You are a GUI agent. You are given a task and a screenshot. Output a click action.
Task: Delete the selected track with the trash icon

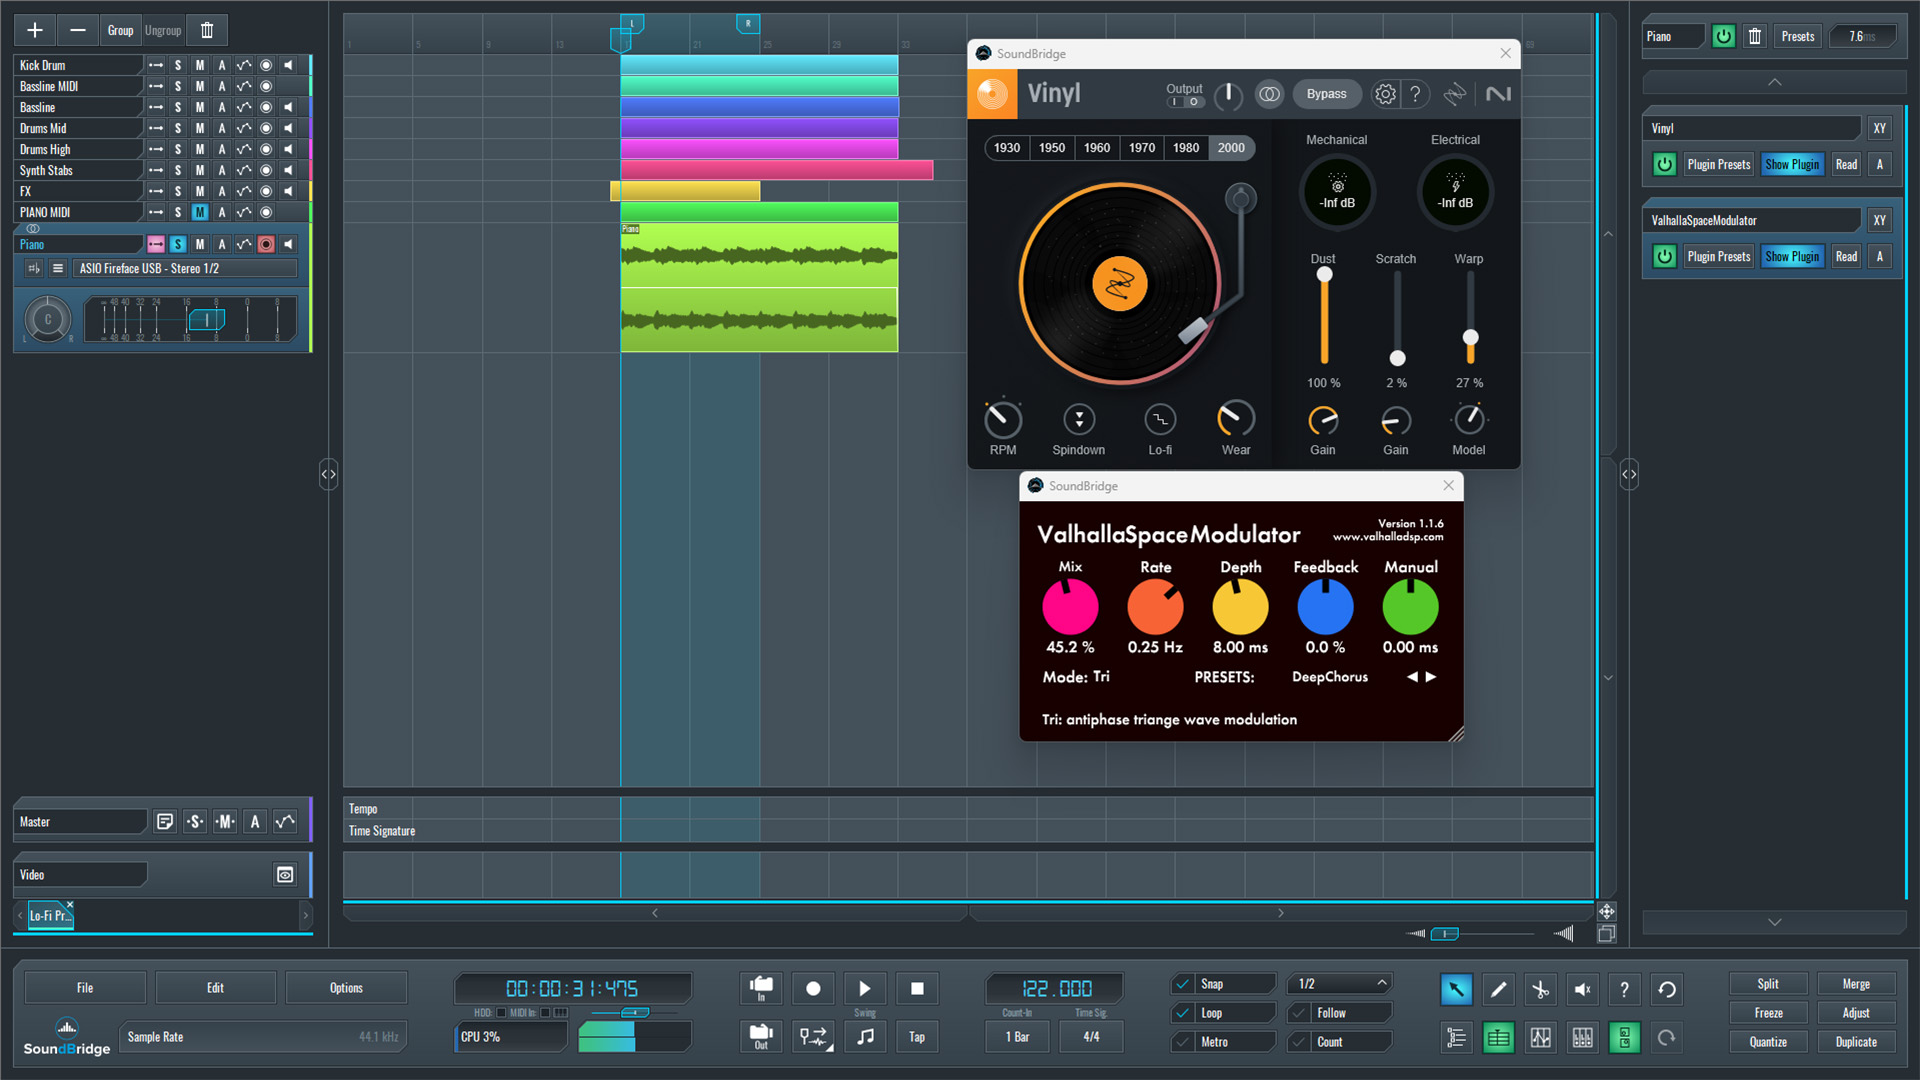coord(207,30)
